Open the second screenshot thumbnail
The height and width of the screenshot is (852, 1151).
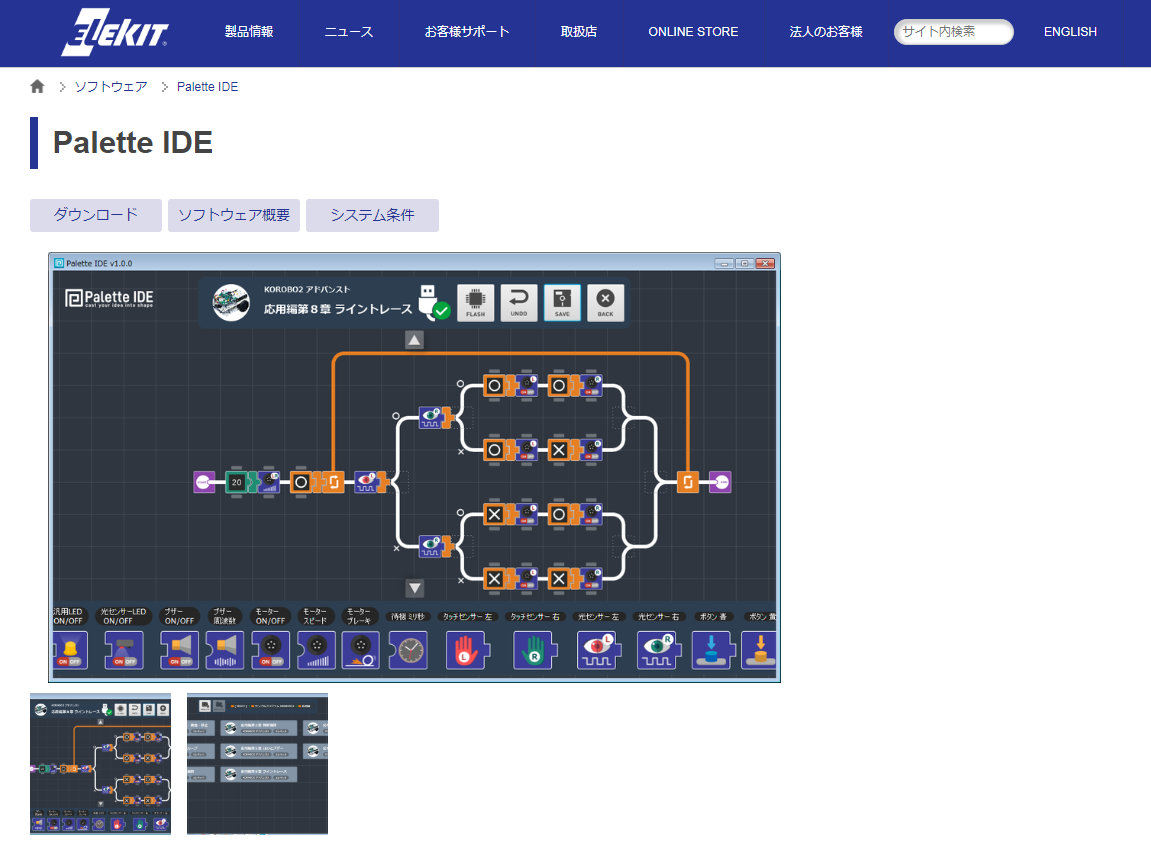(x=257, y=763)
